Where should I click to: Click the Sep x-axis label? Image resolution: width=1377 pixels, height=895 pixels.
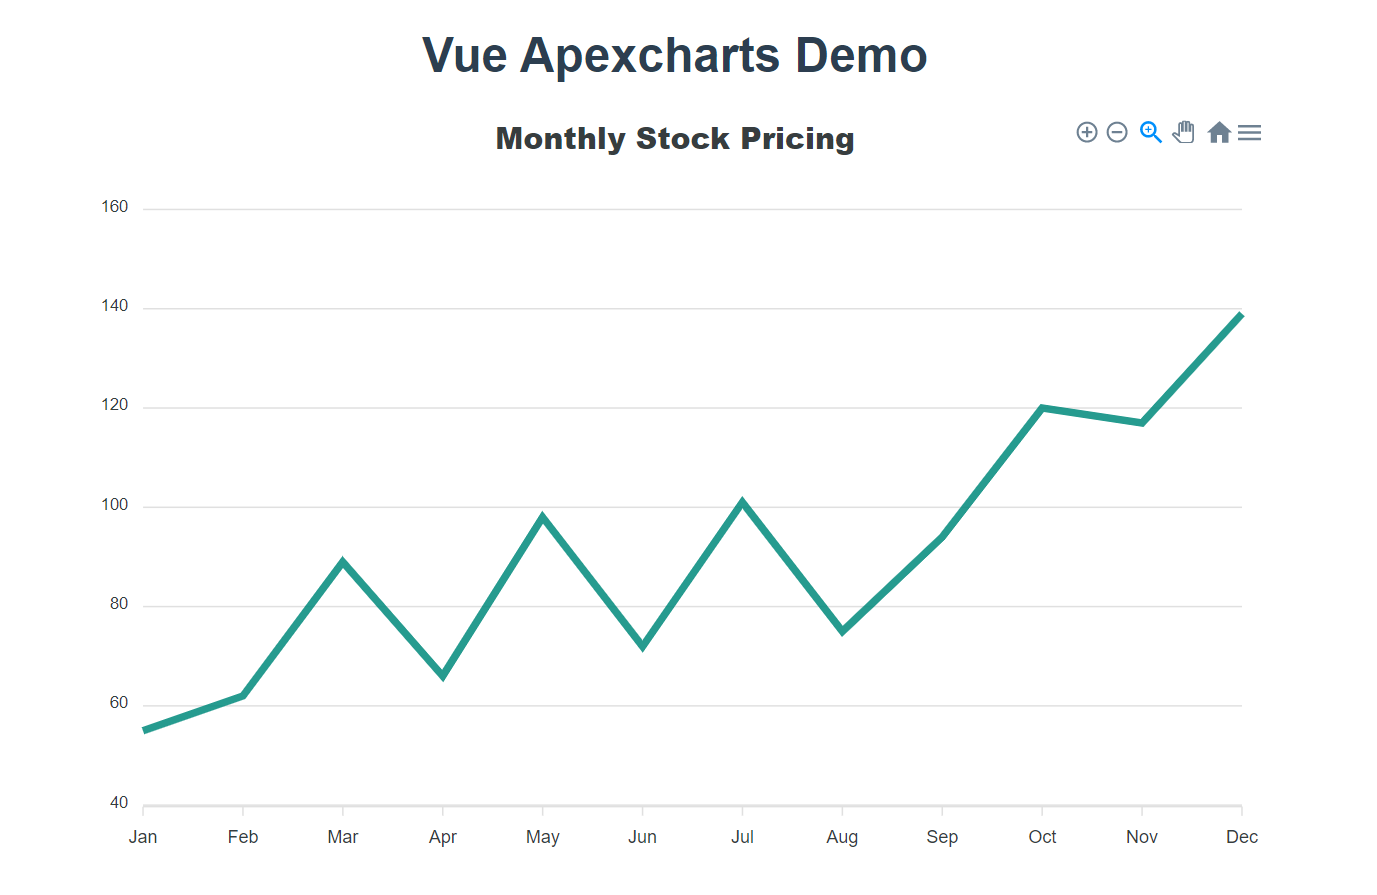[x=942, y=837]
